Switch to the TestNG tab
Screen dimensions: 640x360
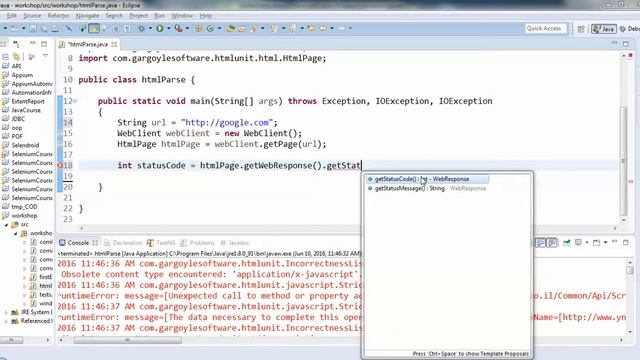(x=161, y=243)
